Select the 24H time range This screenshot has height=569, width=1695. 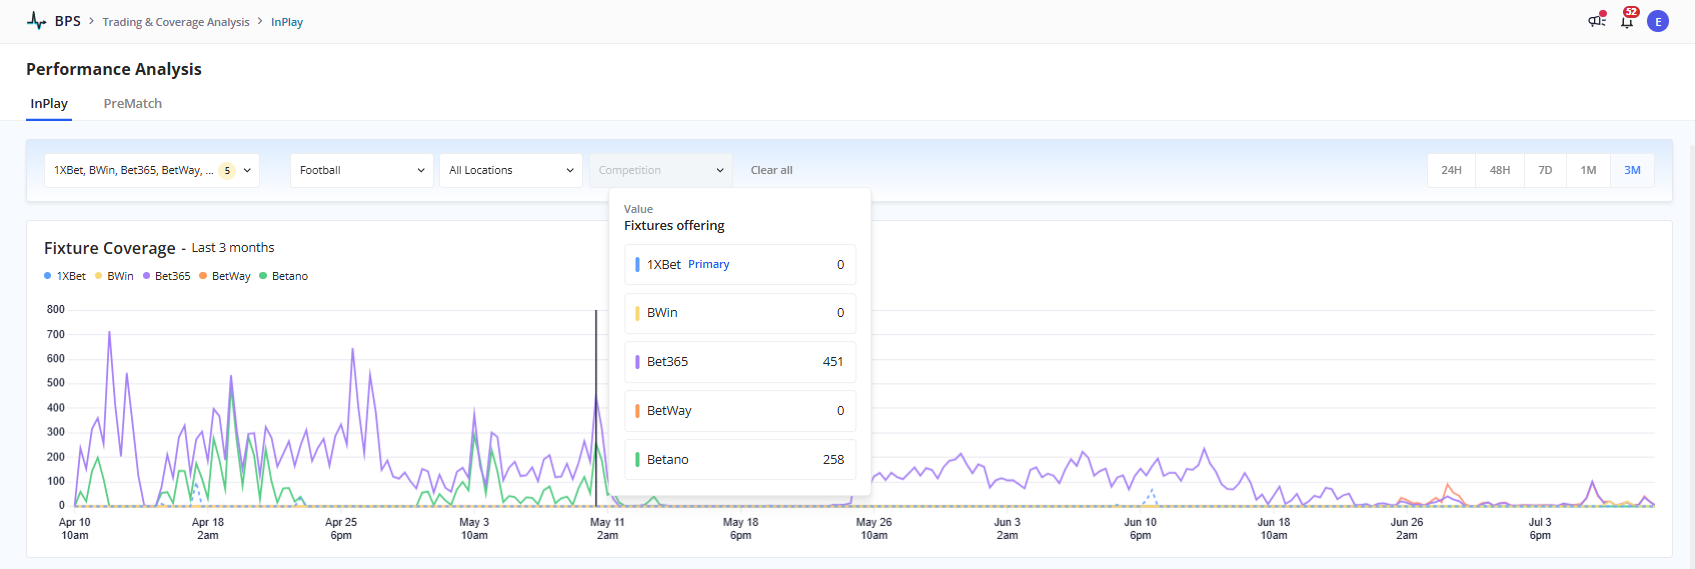[1451, 170]
